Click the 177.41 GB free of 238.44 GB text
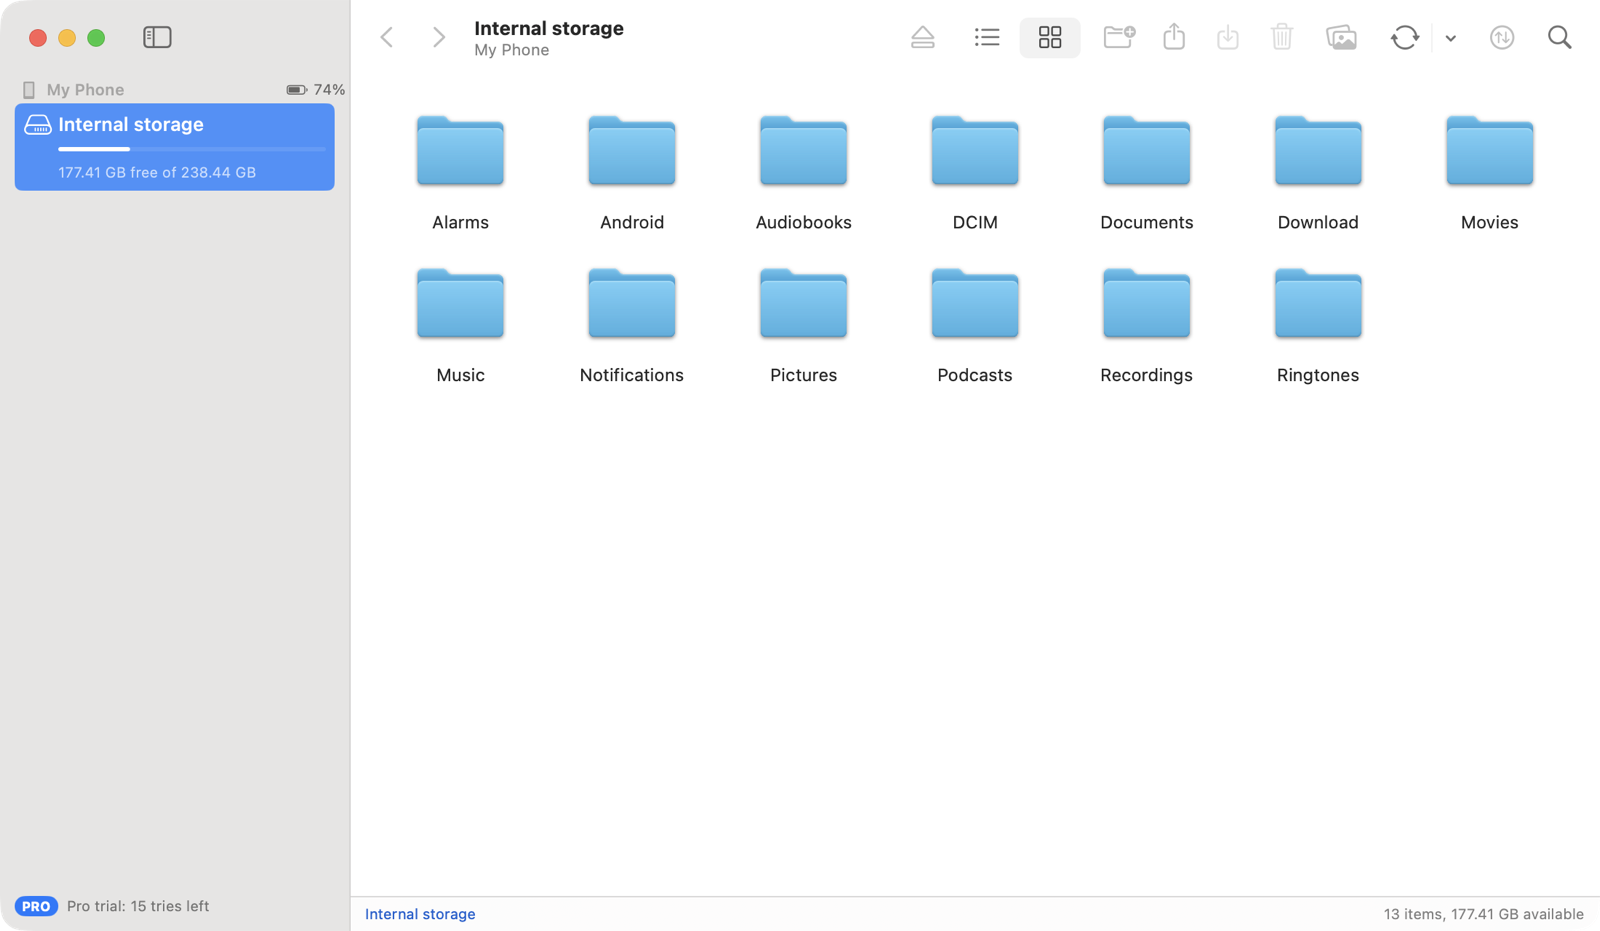 157,172
